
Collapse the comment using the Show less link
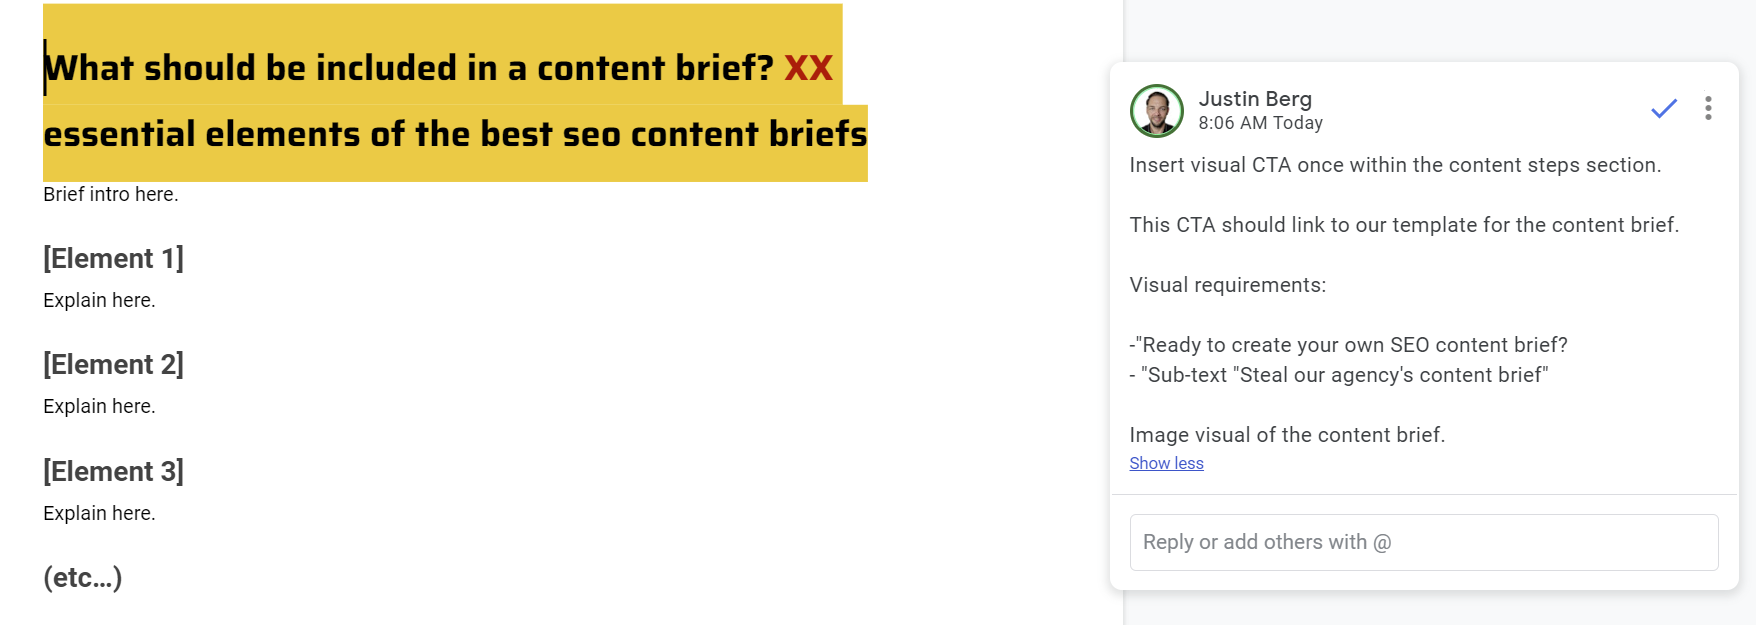[1166, 462]
